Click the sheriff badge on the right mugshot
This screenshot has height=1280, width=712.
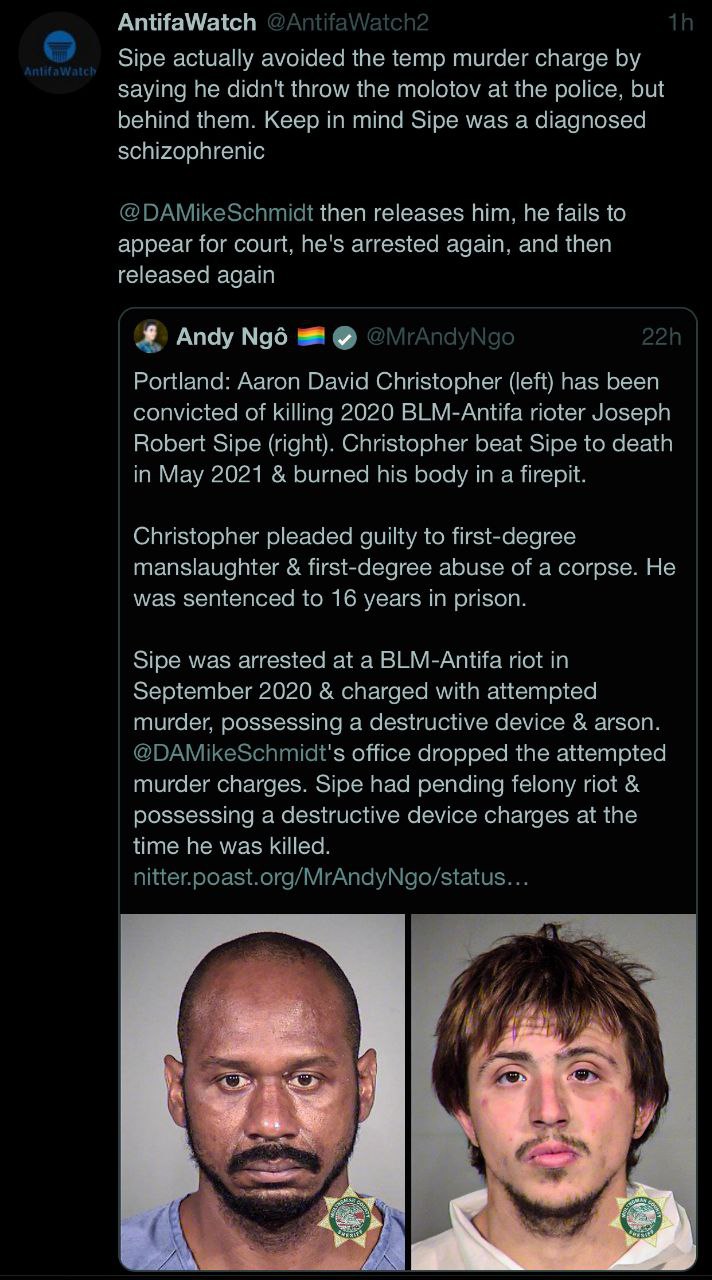coord(640,1217)
